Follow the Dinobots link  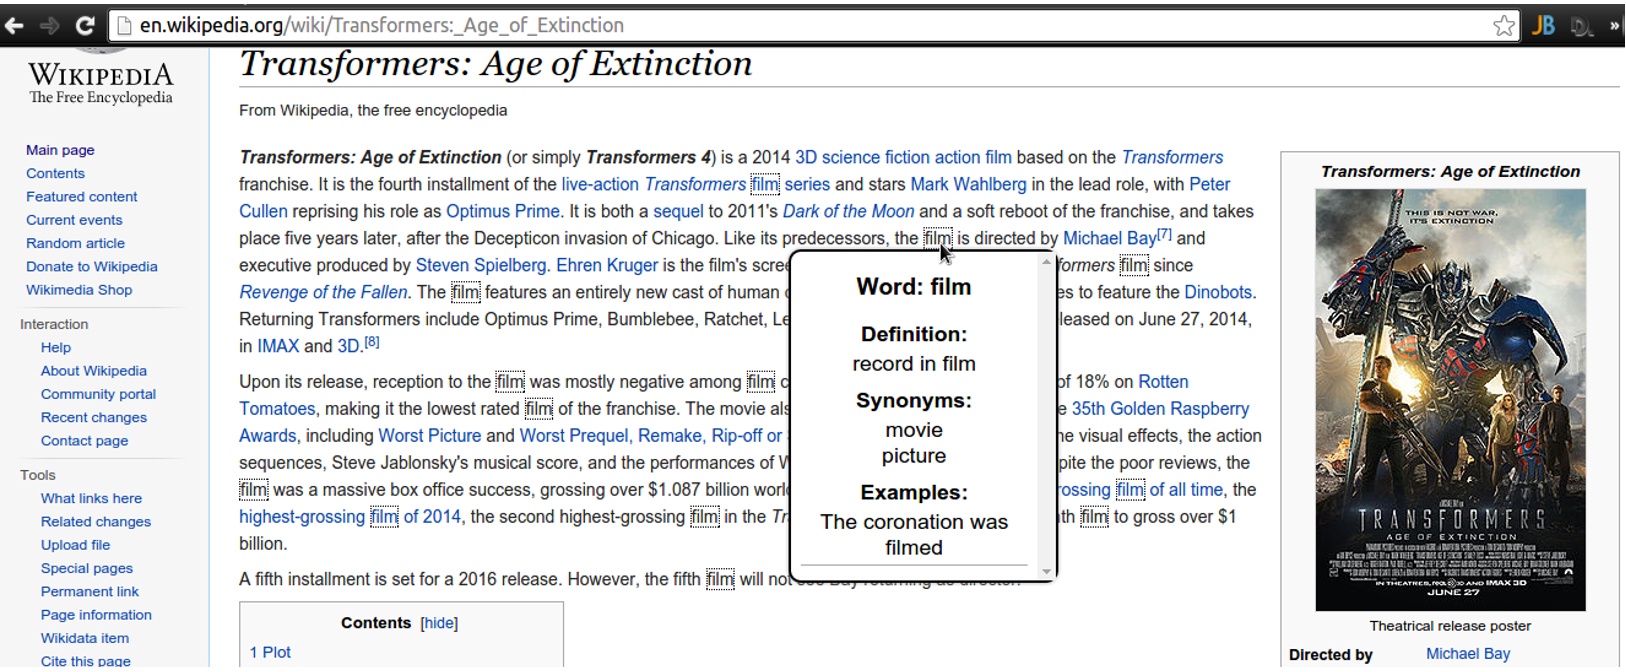(1218, 293)
